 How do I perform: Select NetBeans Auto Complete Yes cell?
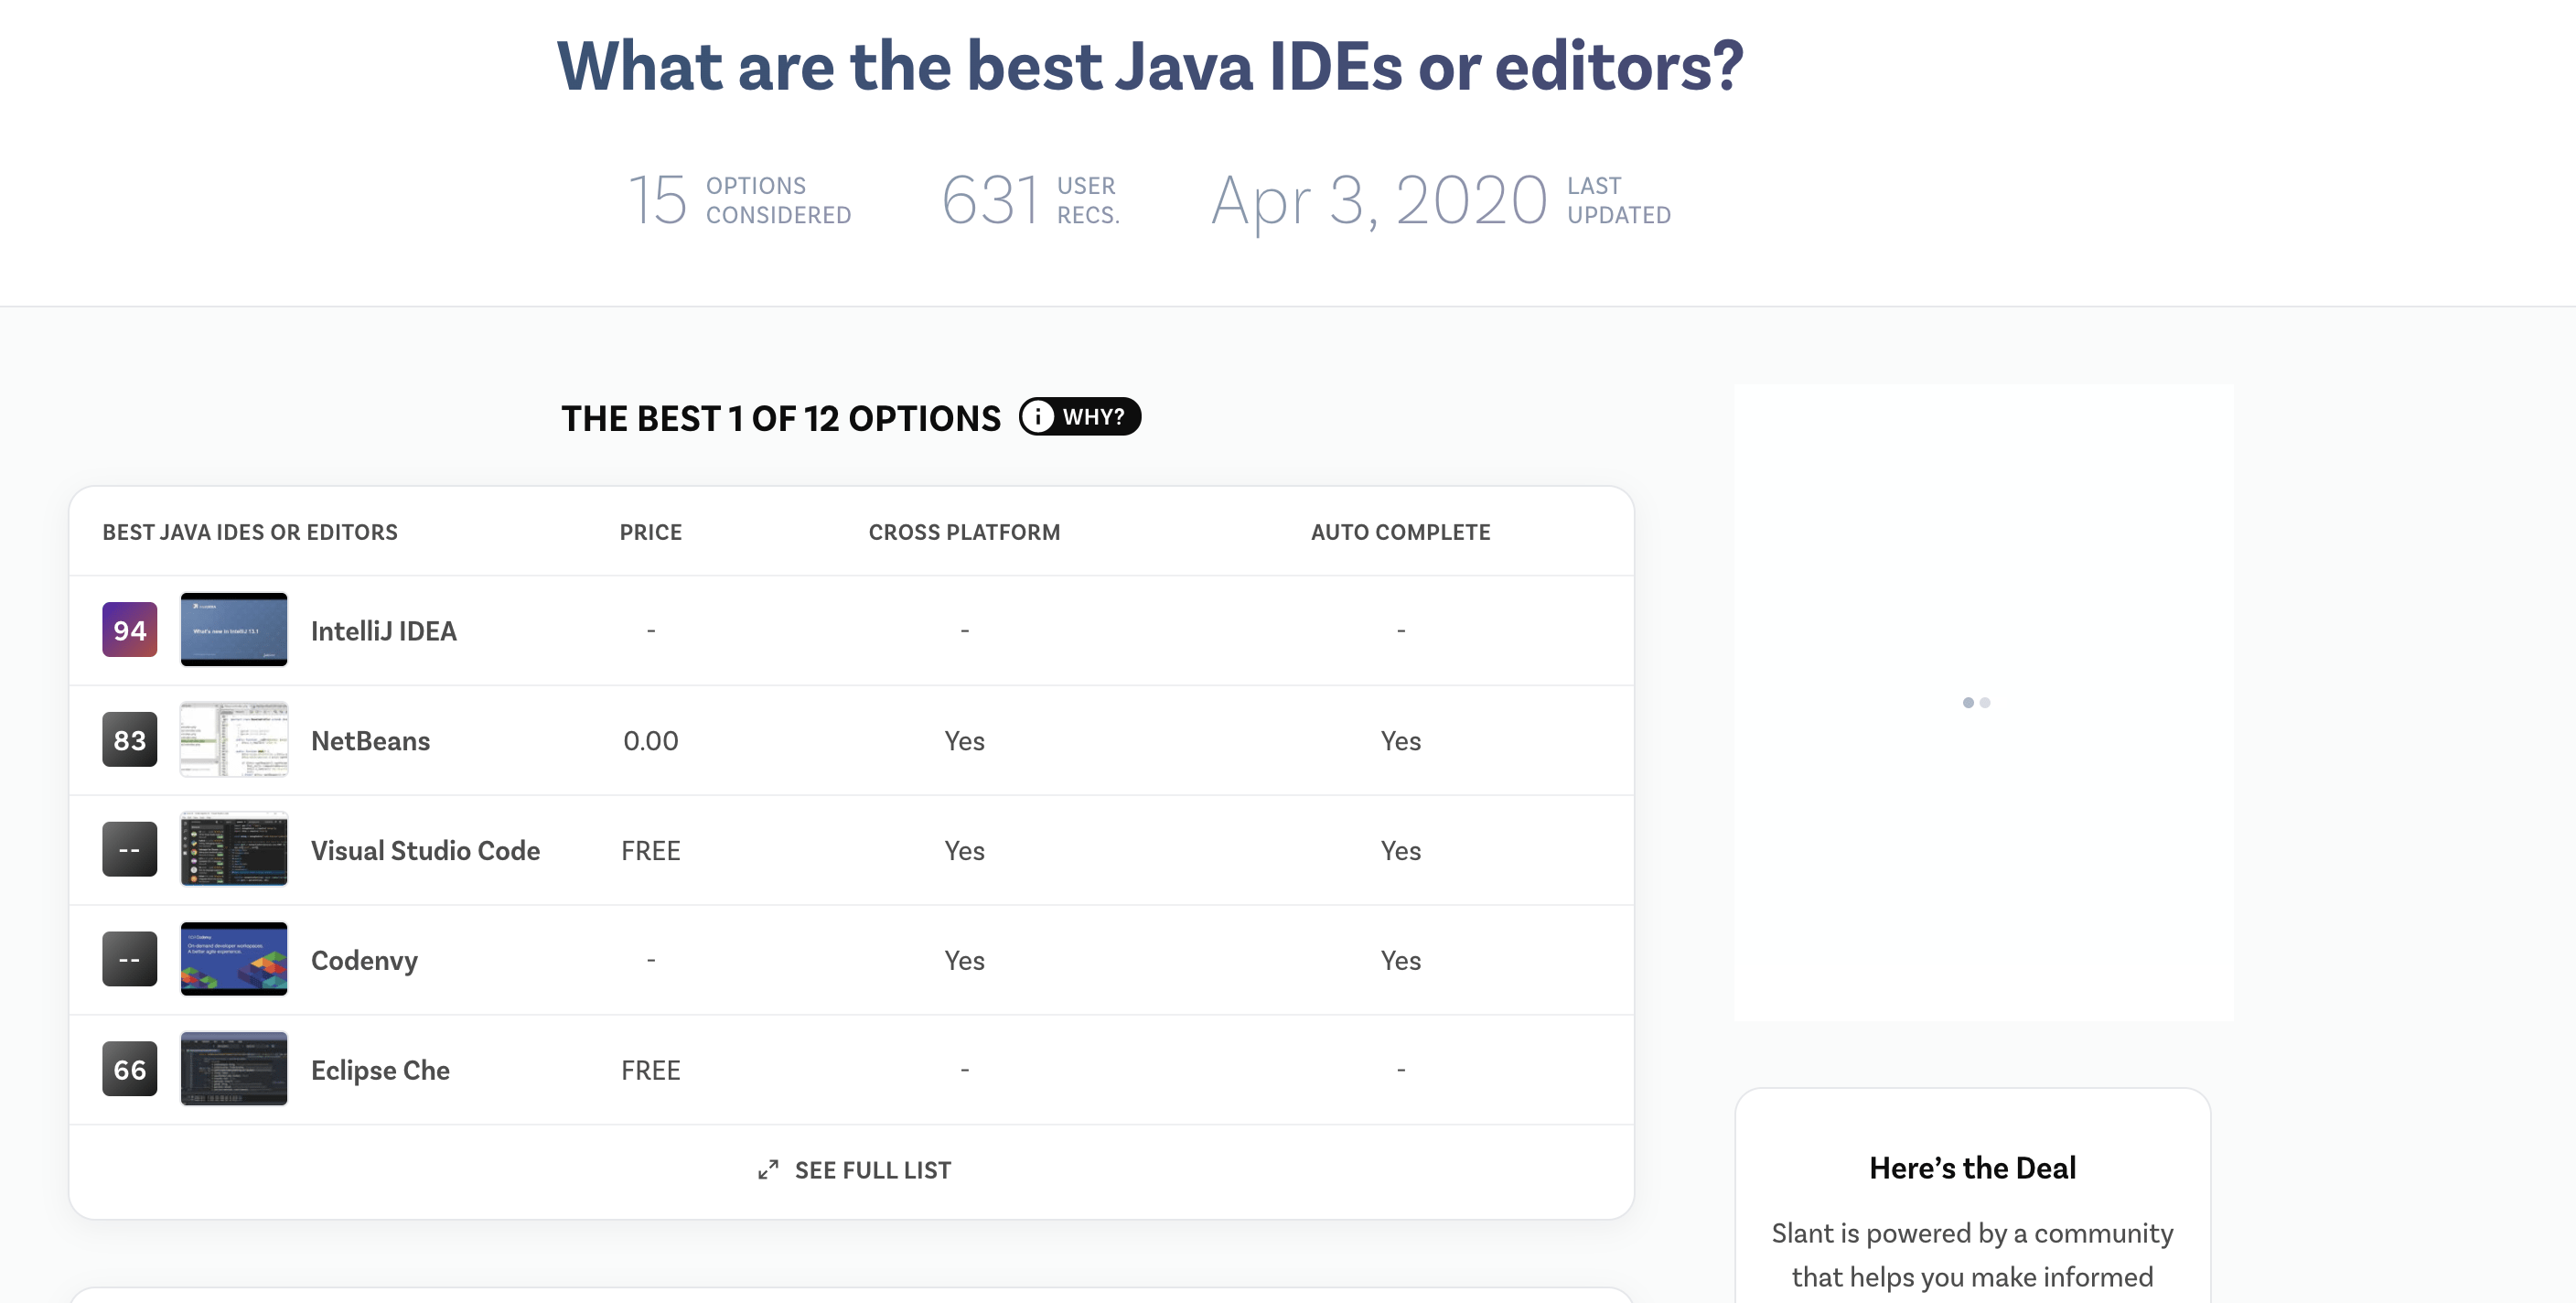(x=1401, y=741)
